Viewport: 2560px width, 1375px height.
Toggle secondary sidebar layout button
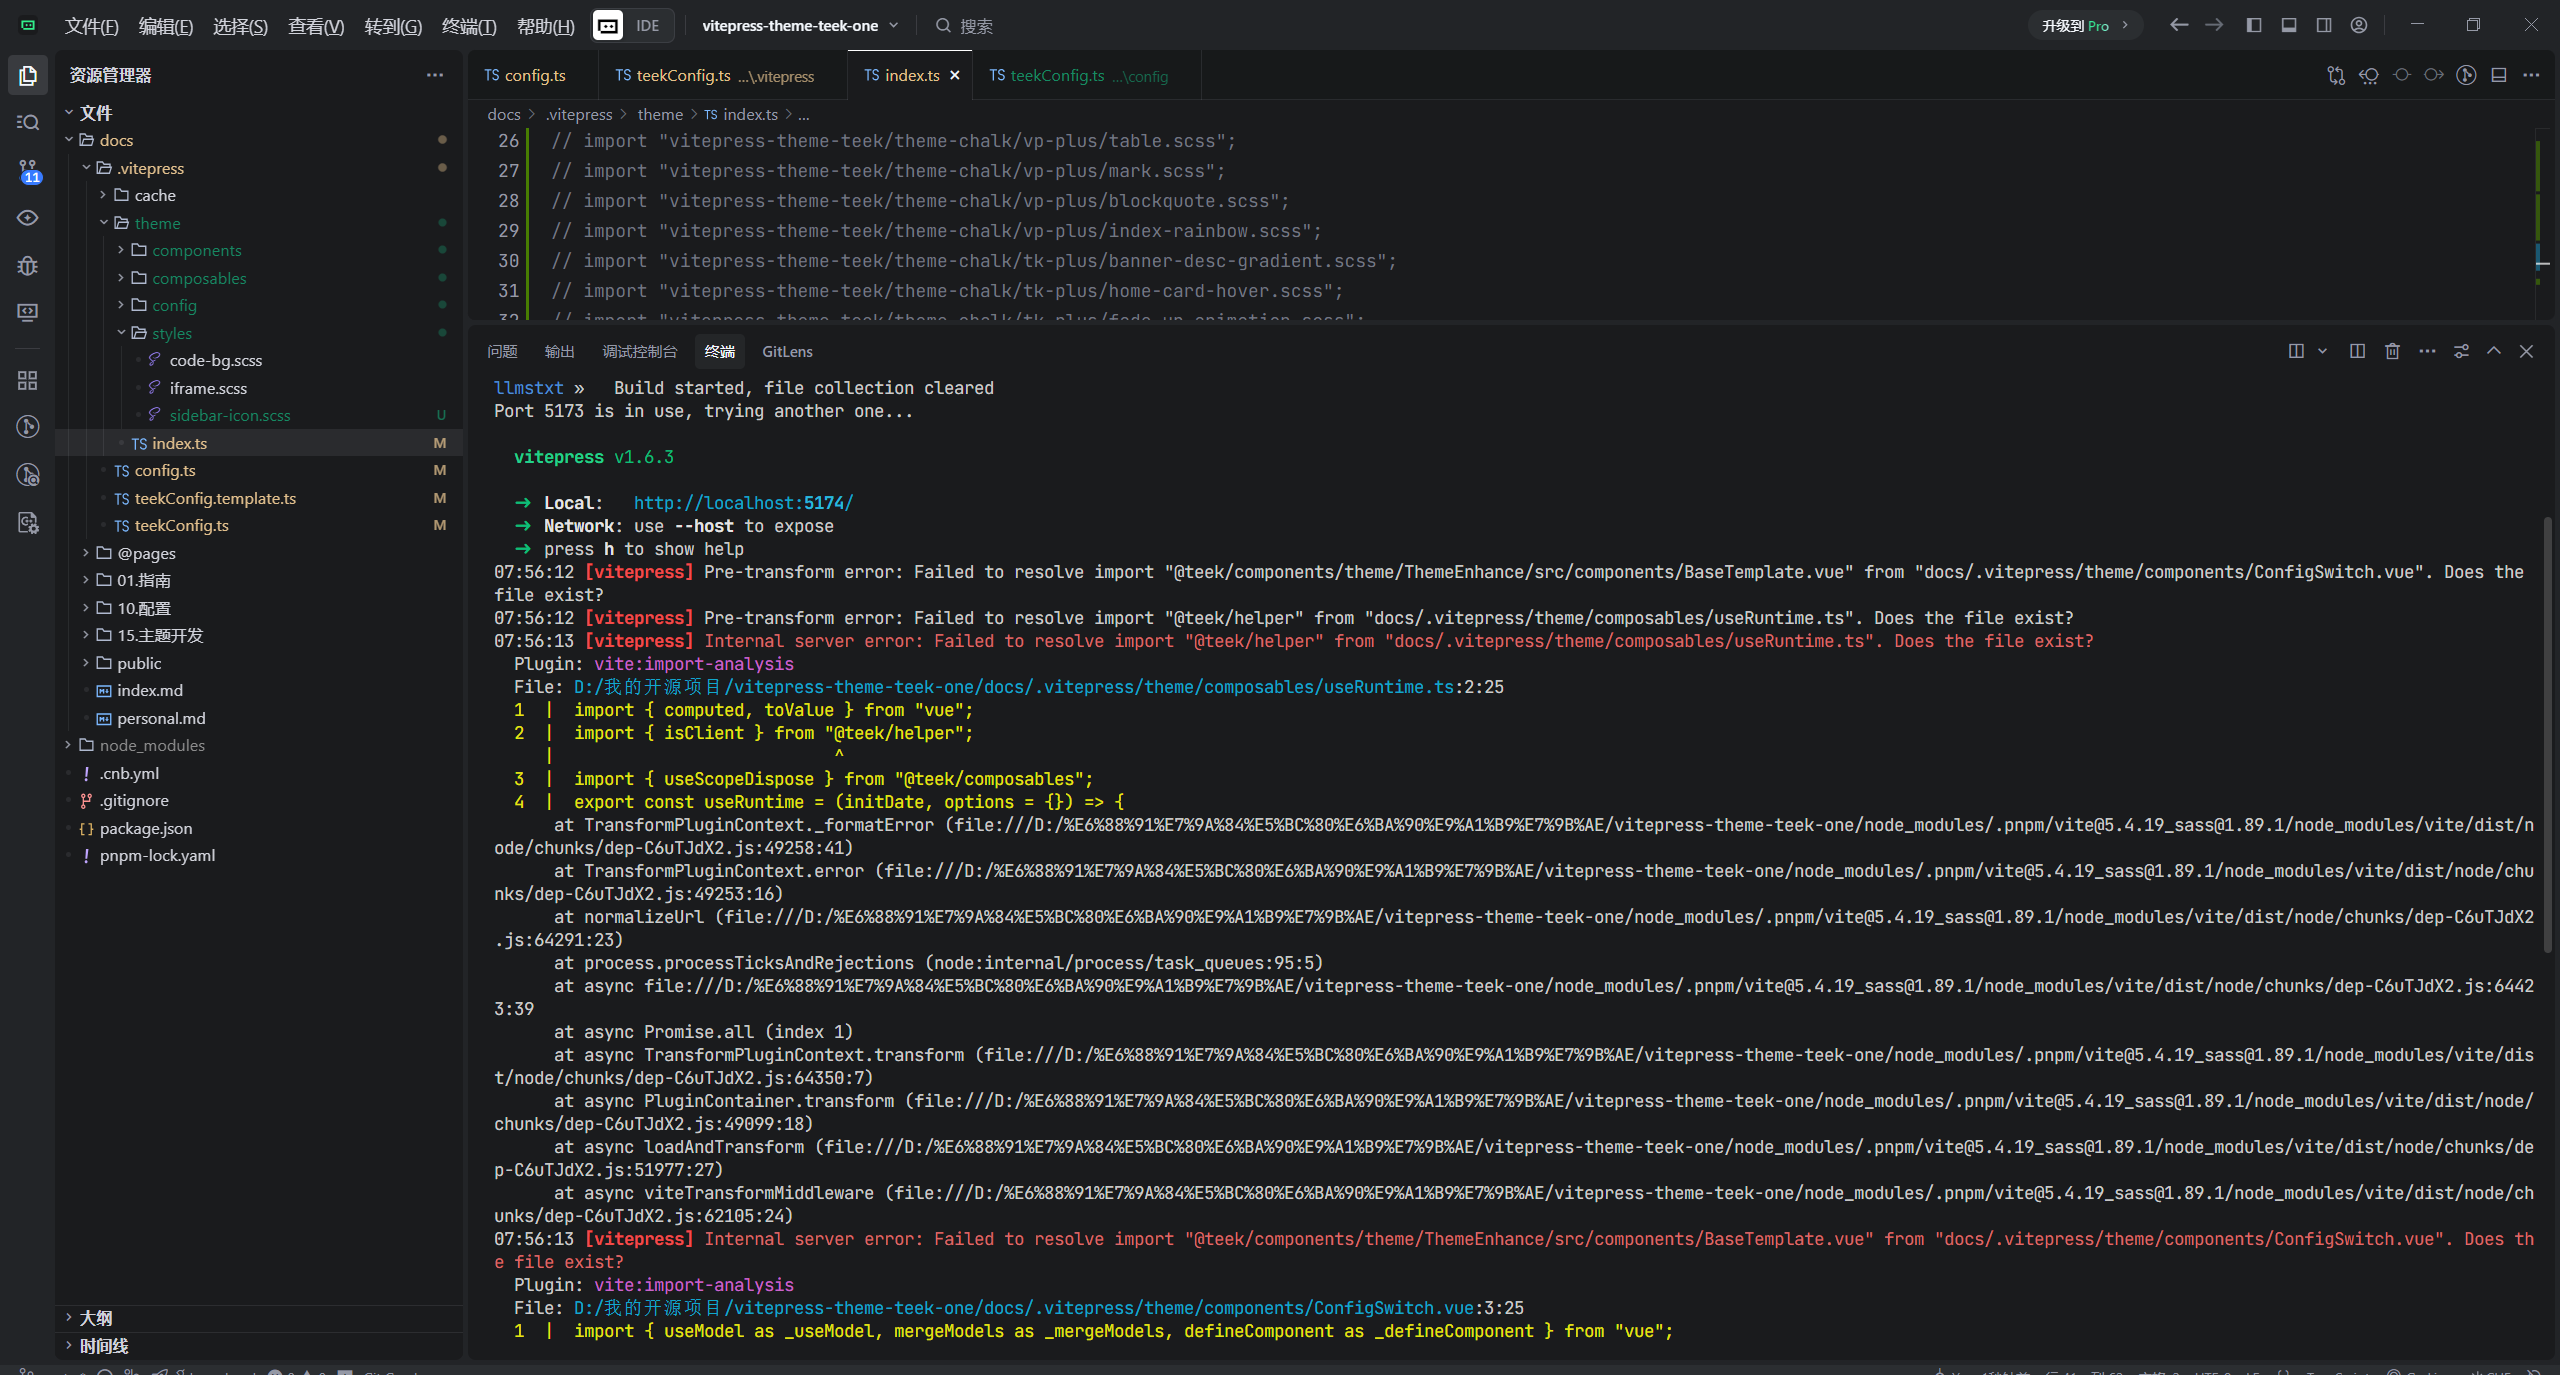click(2324, 25)
